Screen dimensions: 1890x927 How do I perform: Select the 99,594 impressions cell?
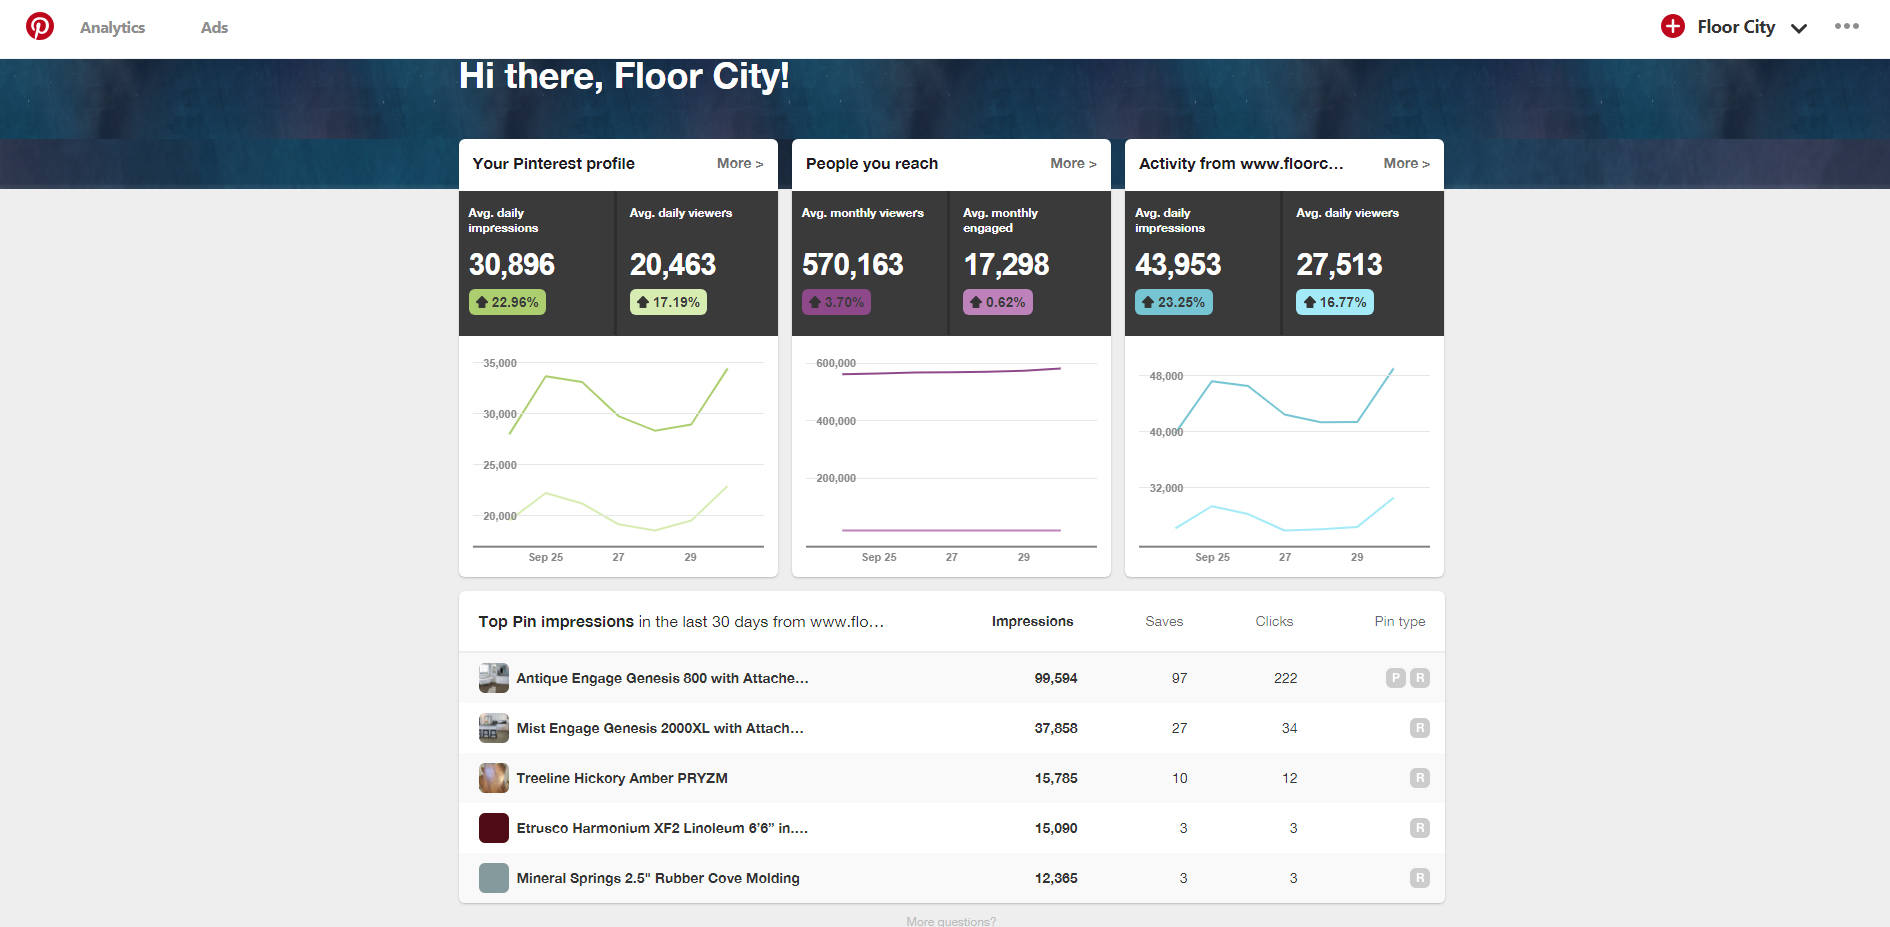coord(1056,678)
